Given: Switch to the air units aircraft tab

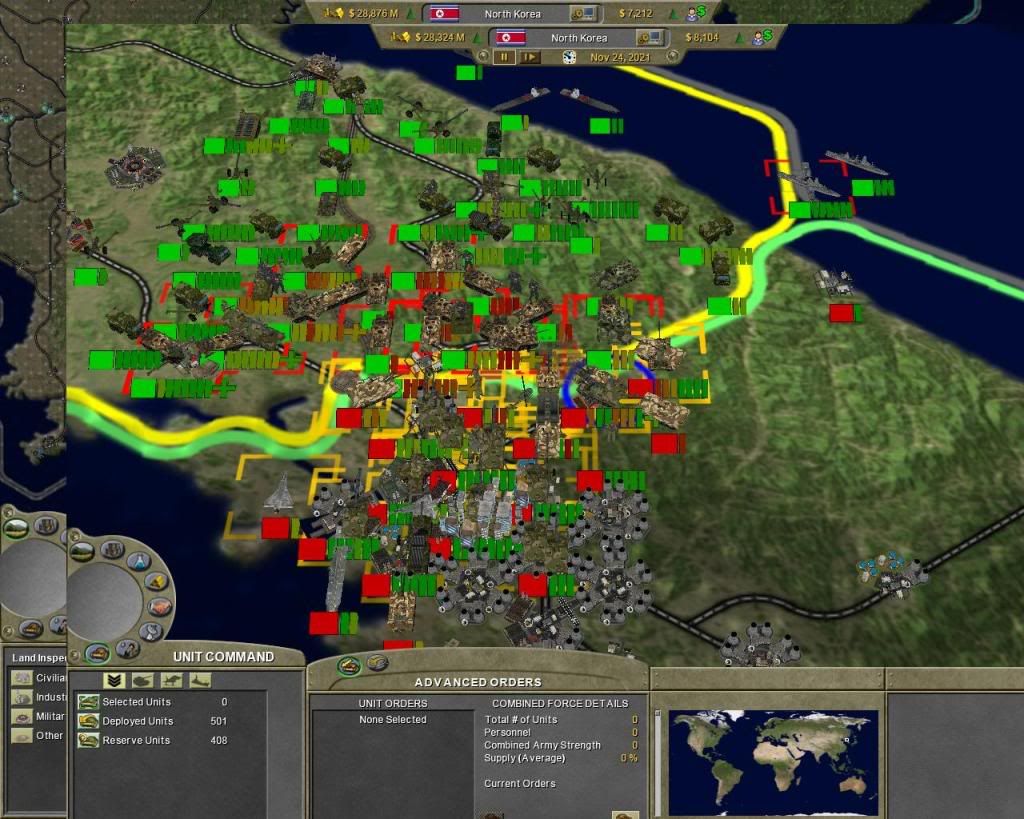Looking at the screenshot, I should (x=171, y=681).
